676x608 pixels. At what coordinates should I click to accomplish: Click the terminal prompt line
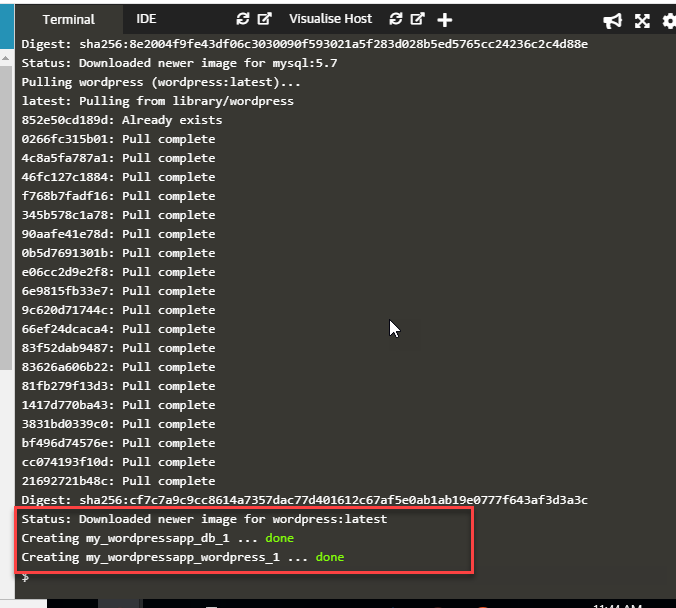tap(25, 577)
